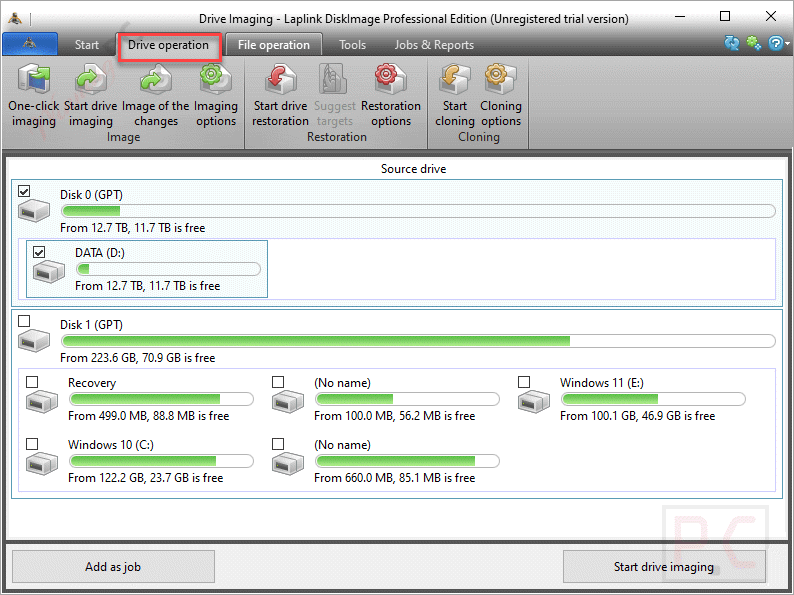
Task: Open the File operation tab
Action: coord(273,45)
